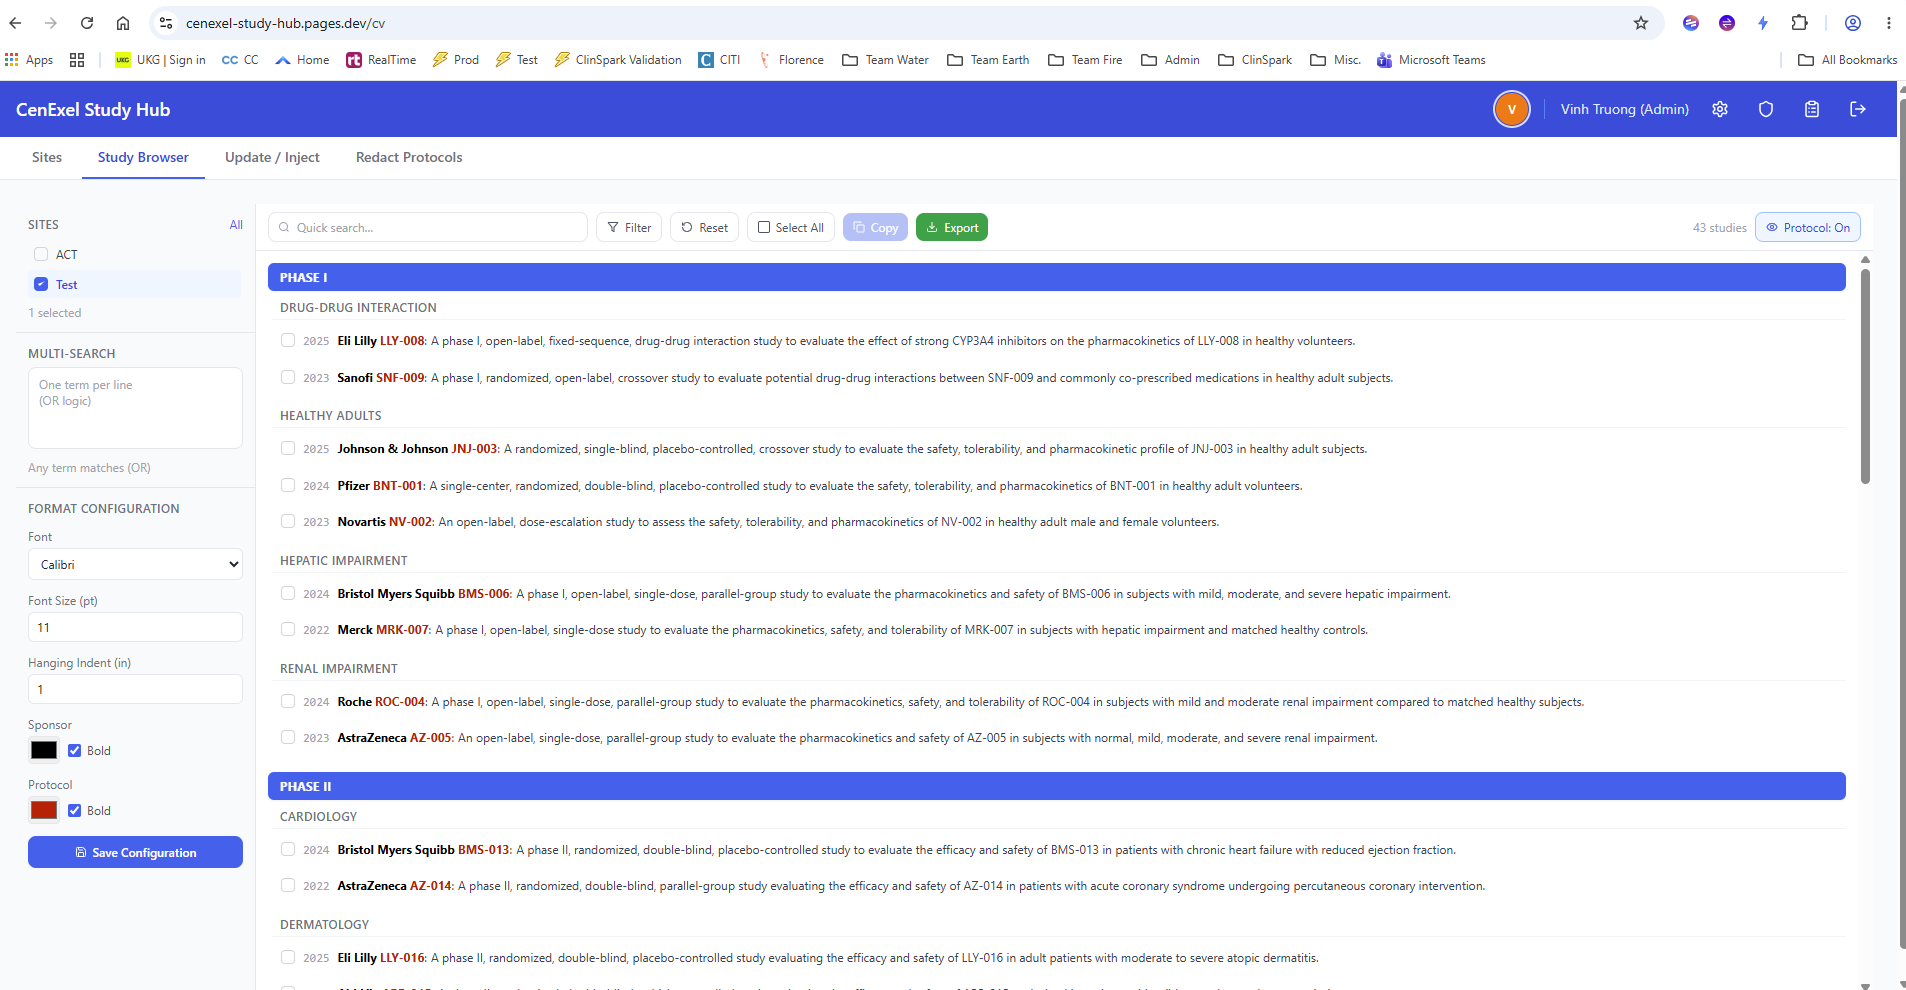Open All Bookmarks folder
This screenshot has height=990, width=1906.
[x=1848, y=60]
